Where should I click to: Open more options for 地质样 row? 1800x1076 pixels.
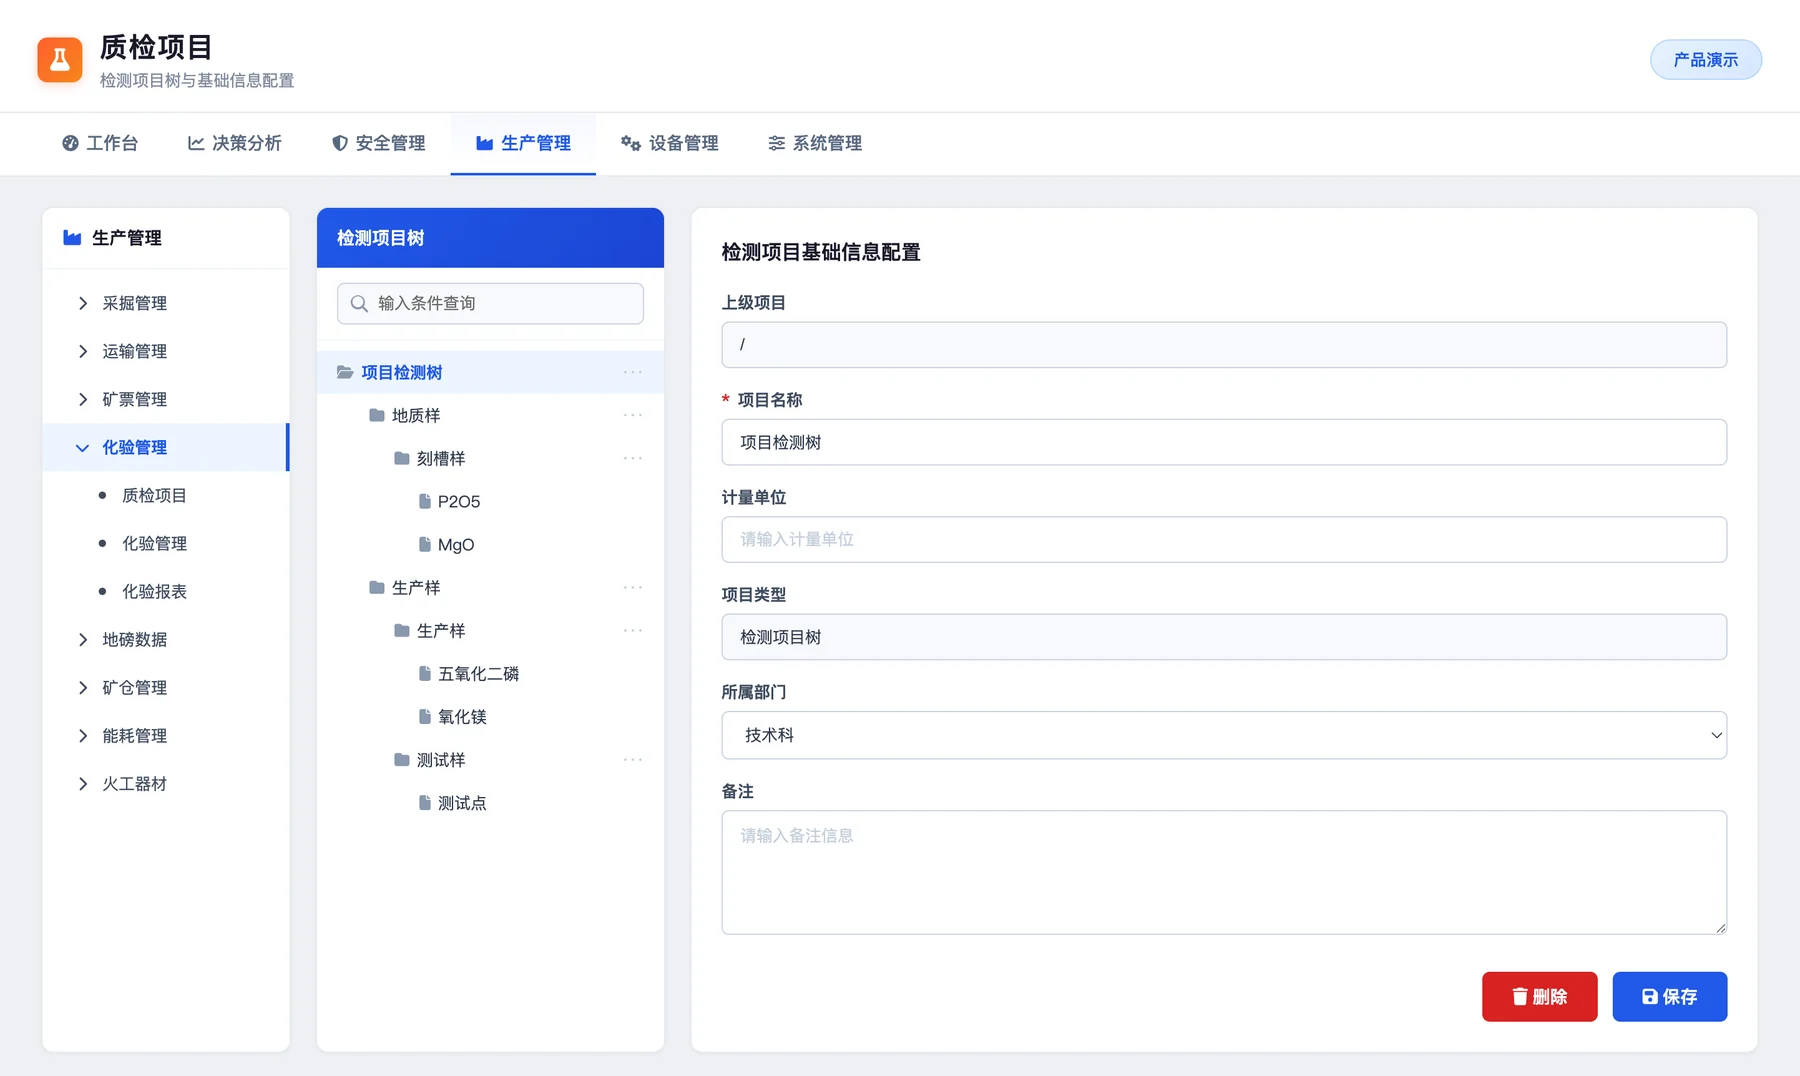point(633,415)
